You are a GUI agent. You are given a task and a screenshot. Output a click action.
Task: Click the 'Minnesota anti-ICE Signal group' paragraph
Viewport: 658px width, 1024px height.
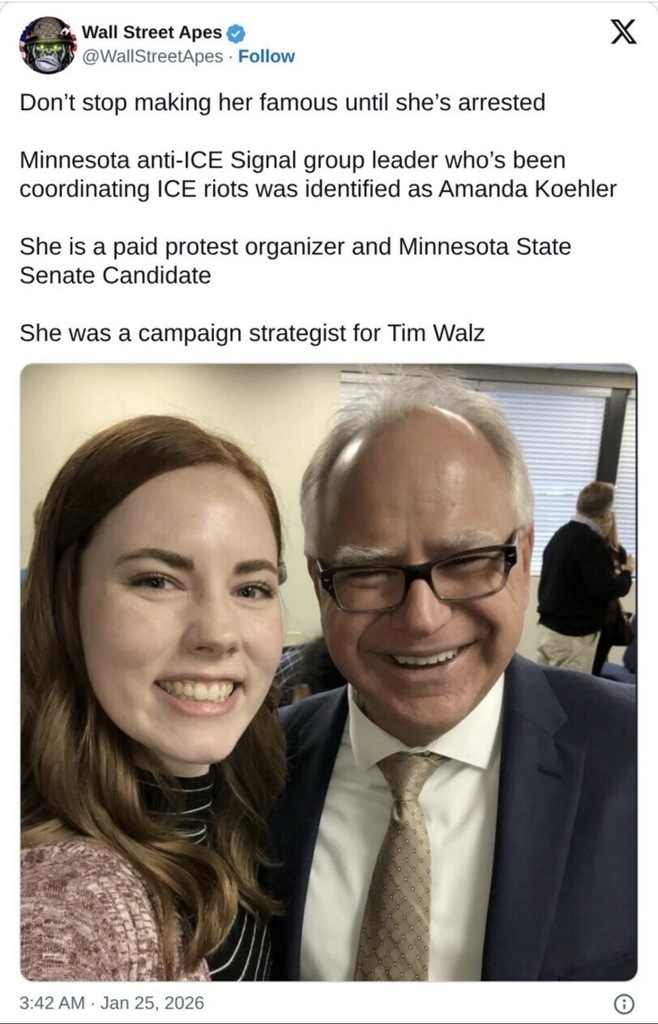pos(318,174)
